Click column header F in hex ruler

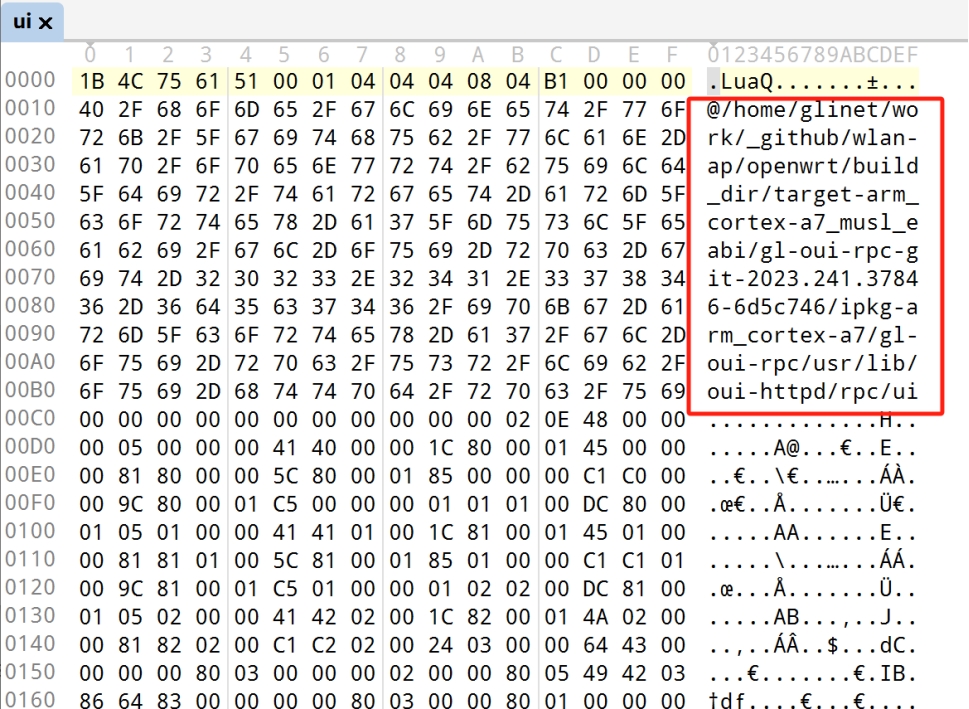672,55
